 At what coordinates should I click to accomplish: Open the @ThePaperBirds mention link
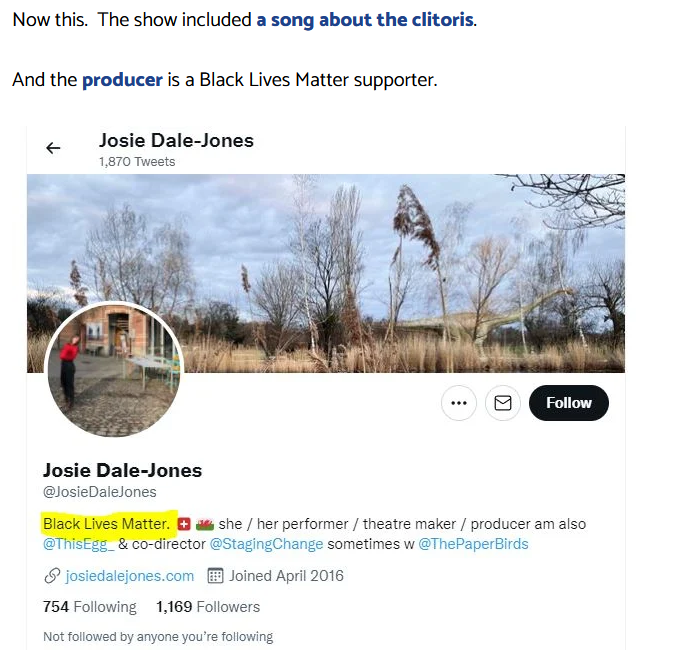click(473, 544)
